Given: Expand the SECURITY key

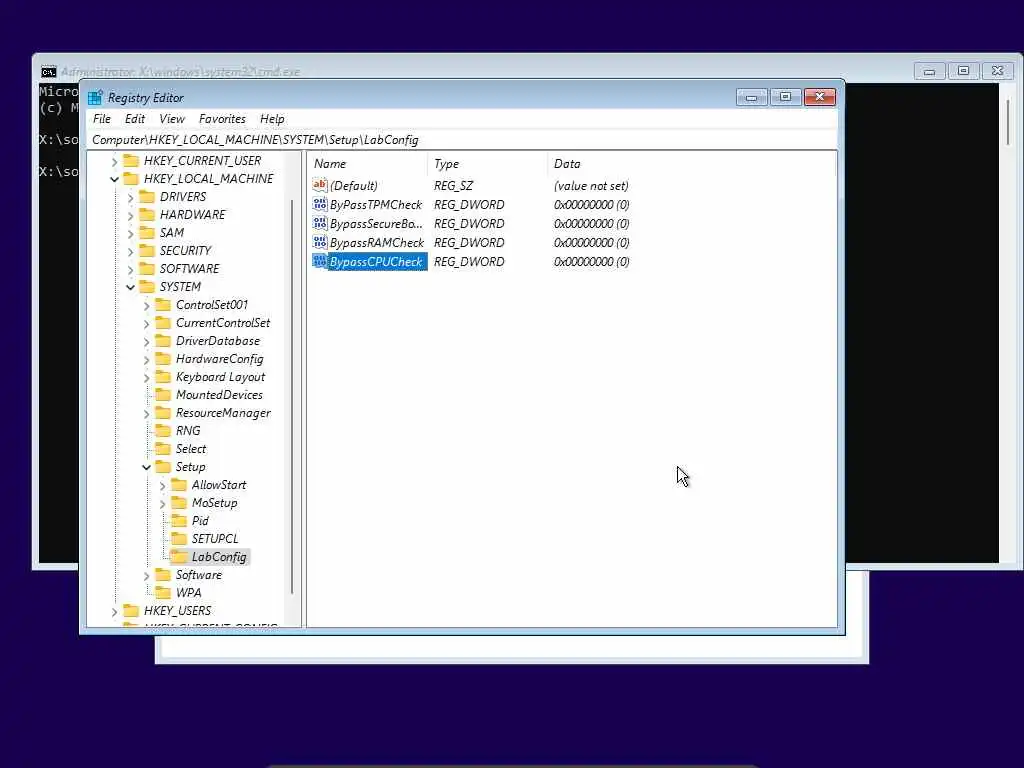Looking at the screenshot, I should pyautogui.click(x=131, y=251).
